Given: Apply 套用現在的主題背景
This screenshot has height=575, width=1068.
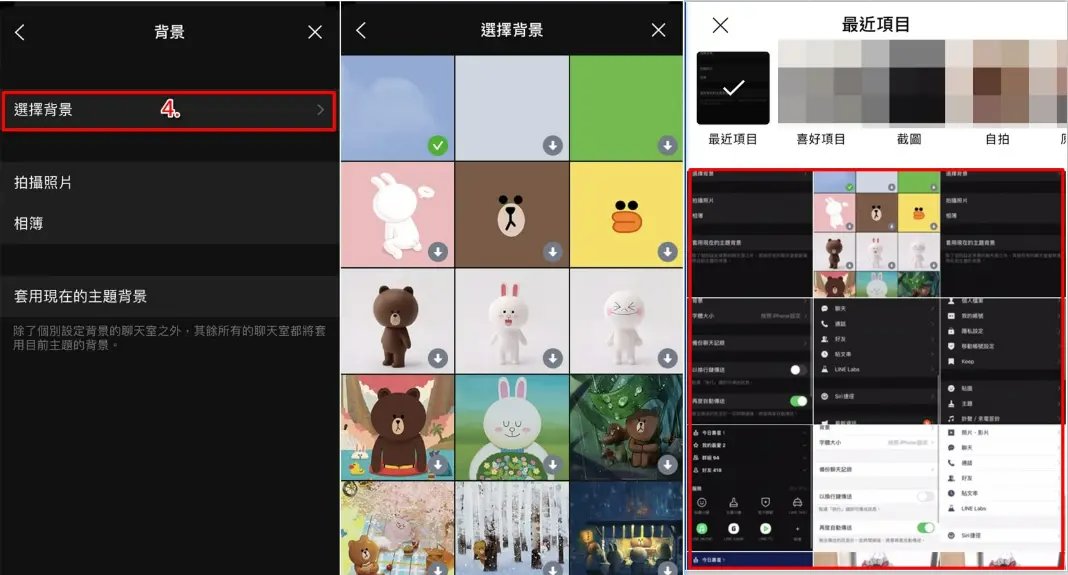Looking at the screenshot, I should click(169, 296).
